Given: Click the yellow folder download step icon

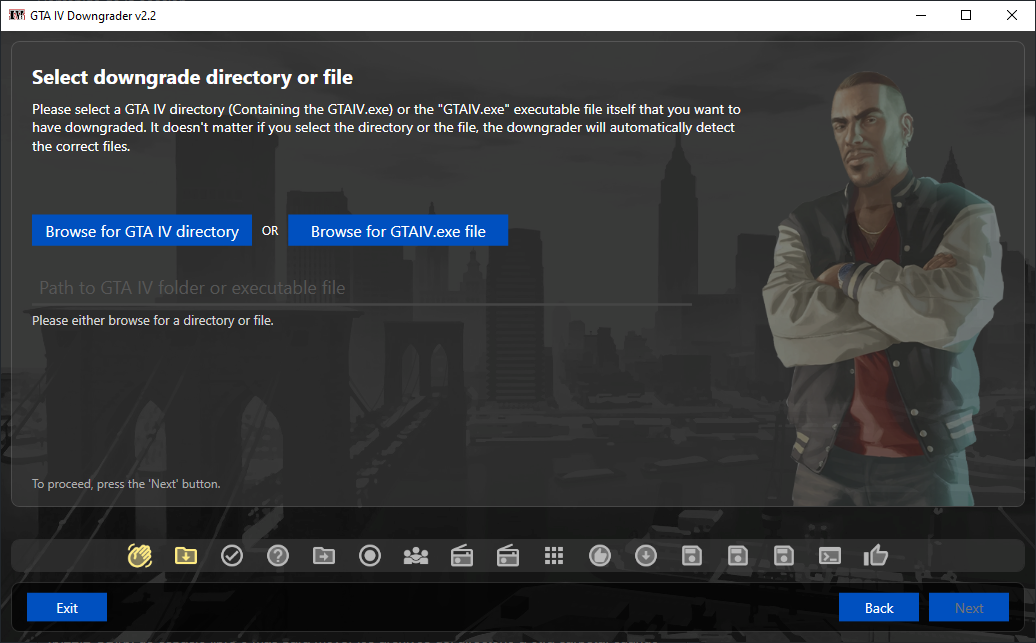Looking at the screenshot, I should coord(186,556).
